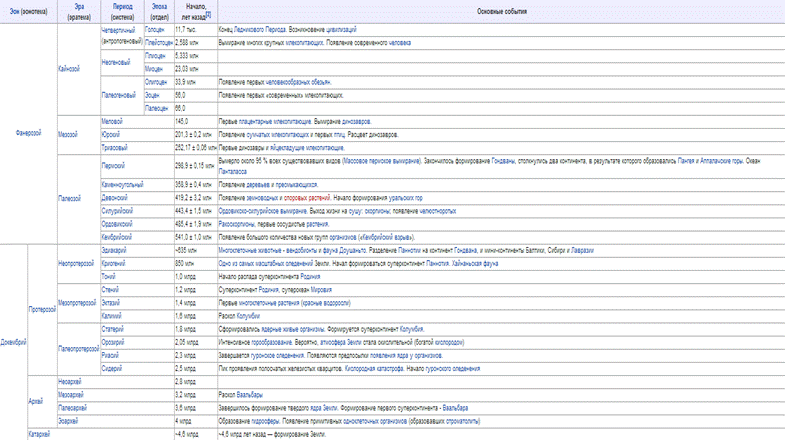Open the Докембрий link
The width and height of the screenshot is (785, 440).
(x=13, y=342)
